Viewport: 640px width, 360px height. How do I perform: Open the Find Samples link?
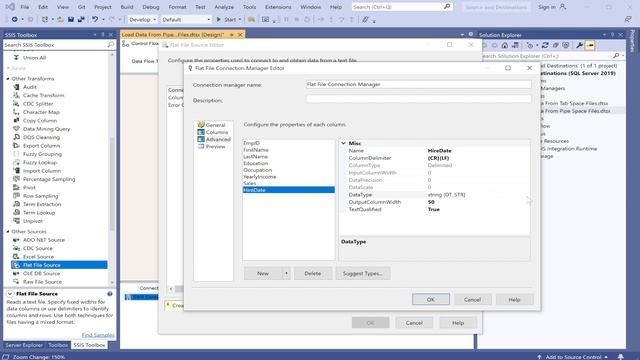pos(98,335)
